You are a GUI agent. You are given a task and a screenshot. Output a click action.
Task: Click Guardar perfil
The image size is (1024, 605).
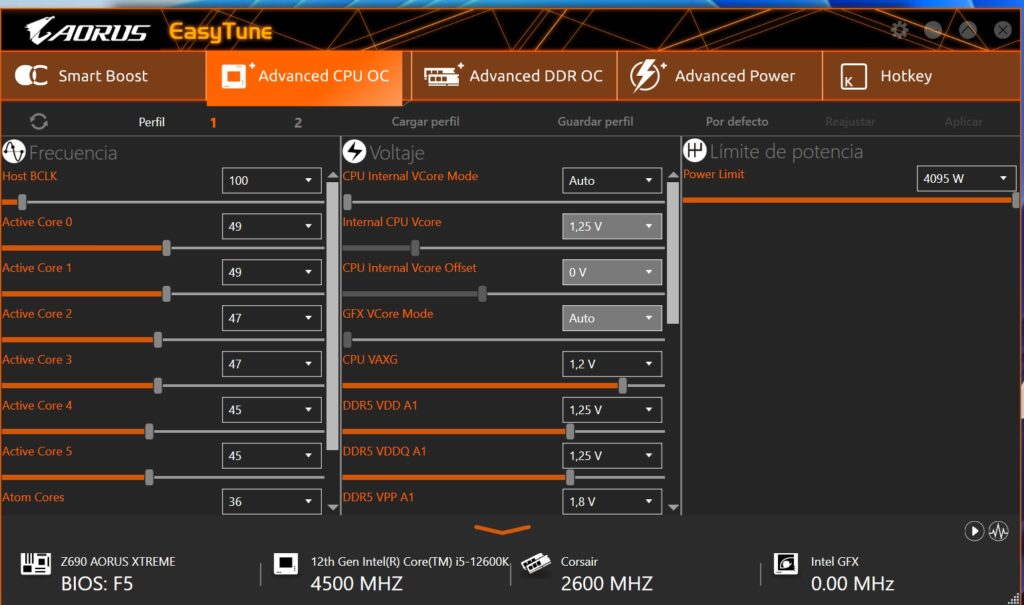click(595, 122)
